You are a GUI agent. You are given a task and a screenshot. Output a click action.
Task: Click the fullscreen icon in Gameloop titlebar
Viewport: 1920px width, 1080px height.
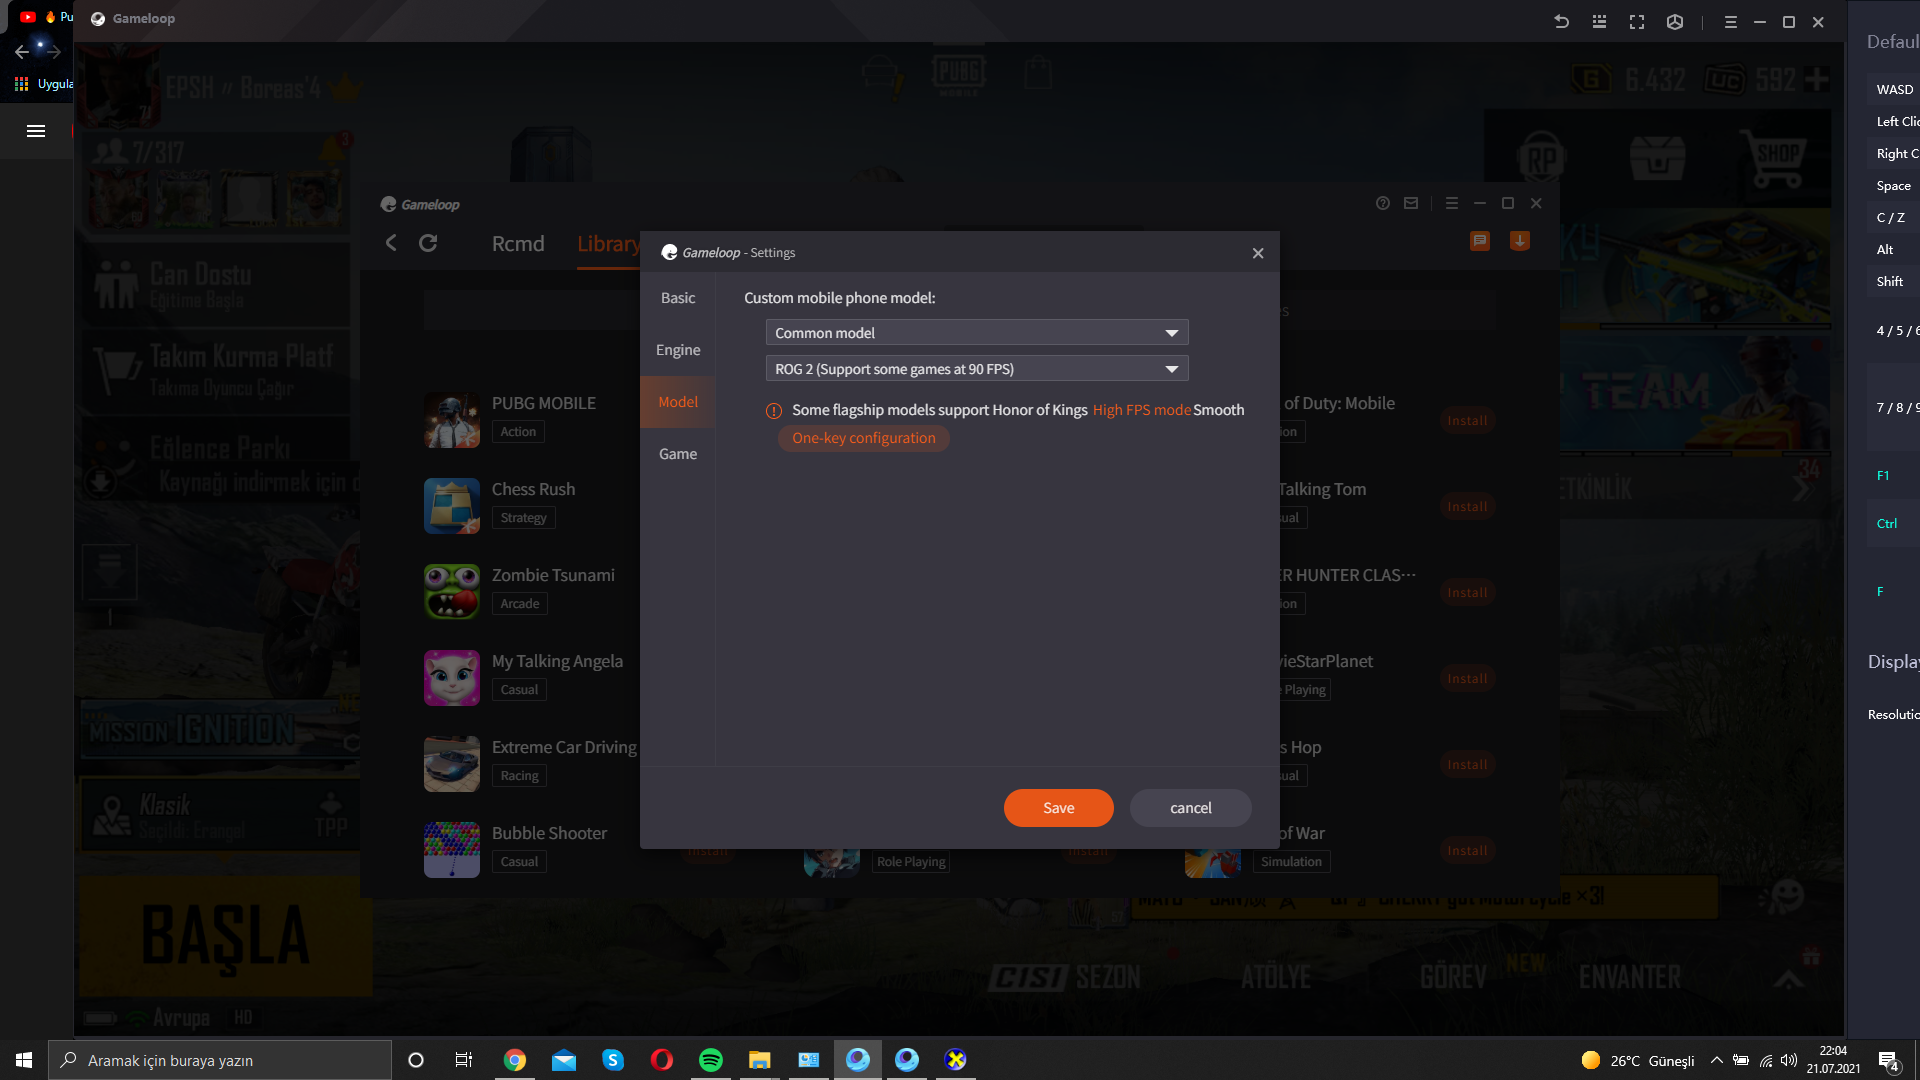point(1637,22)
